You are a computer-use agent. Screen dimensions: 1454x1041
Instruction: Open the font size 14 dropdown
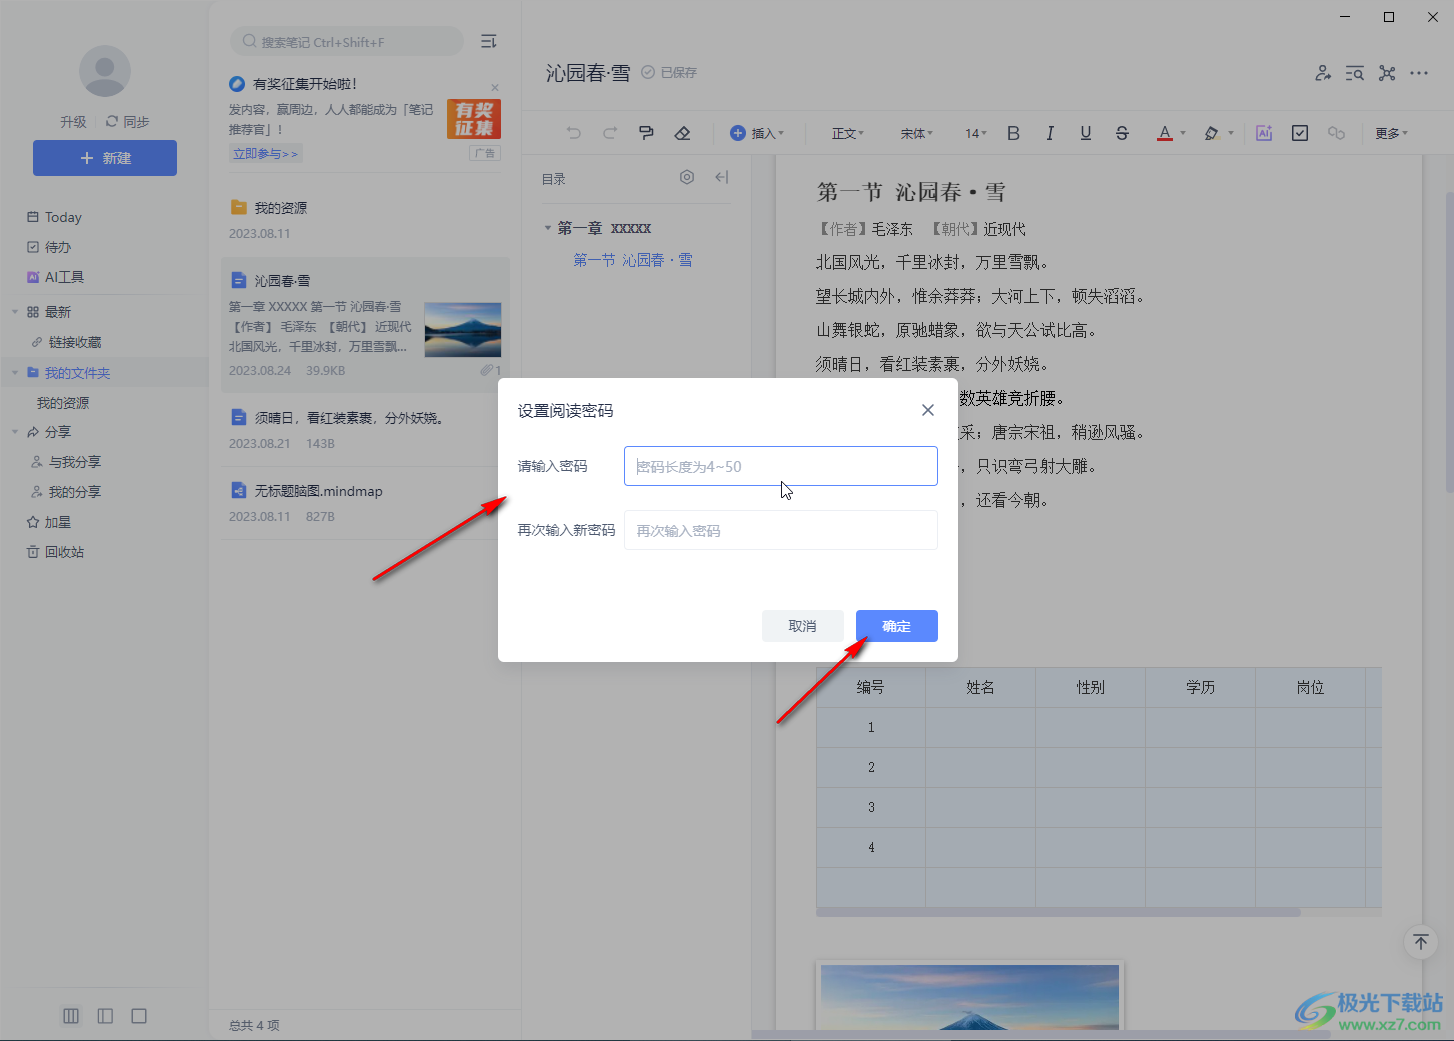click(976, 133)
